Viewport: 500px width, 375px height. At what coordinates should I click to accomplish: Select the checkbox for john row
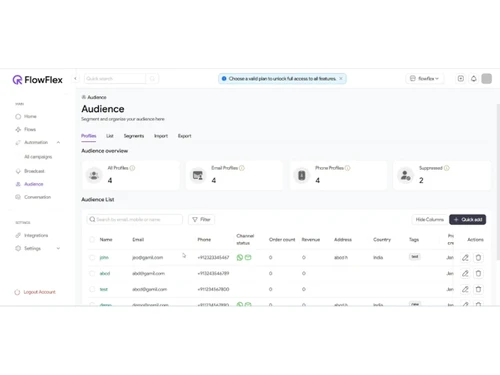(x=92, y=257)
